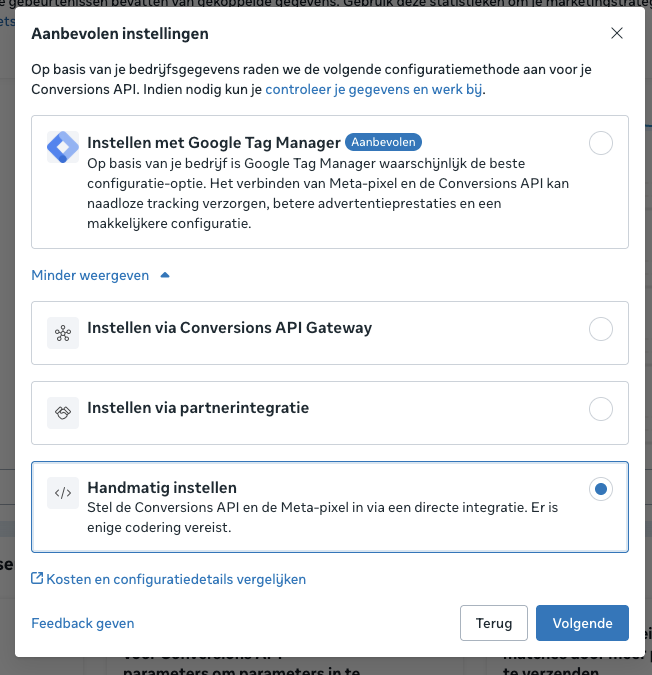Select the Conversions API Gateway radio button
Screen dimensions: 652x675
tap(601, 329)
